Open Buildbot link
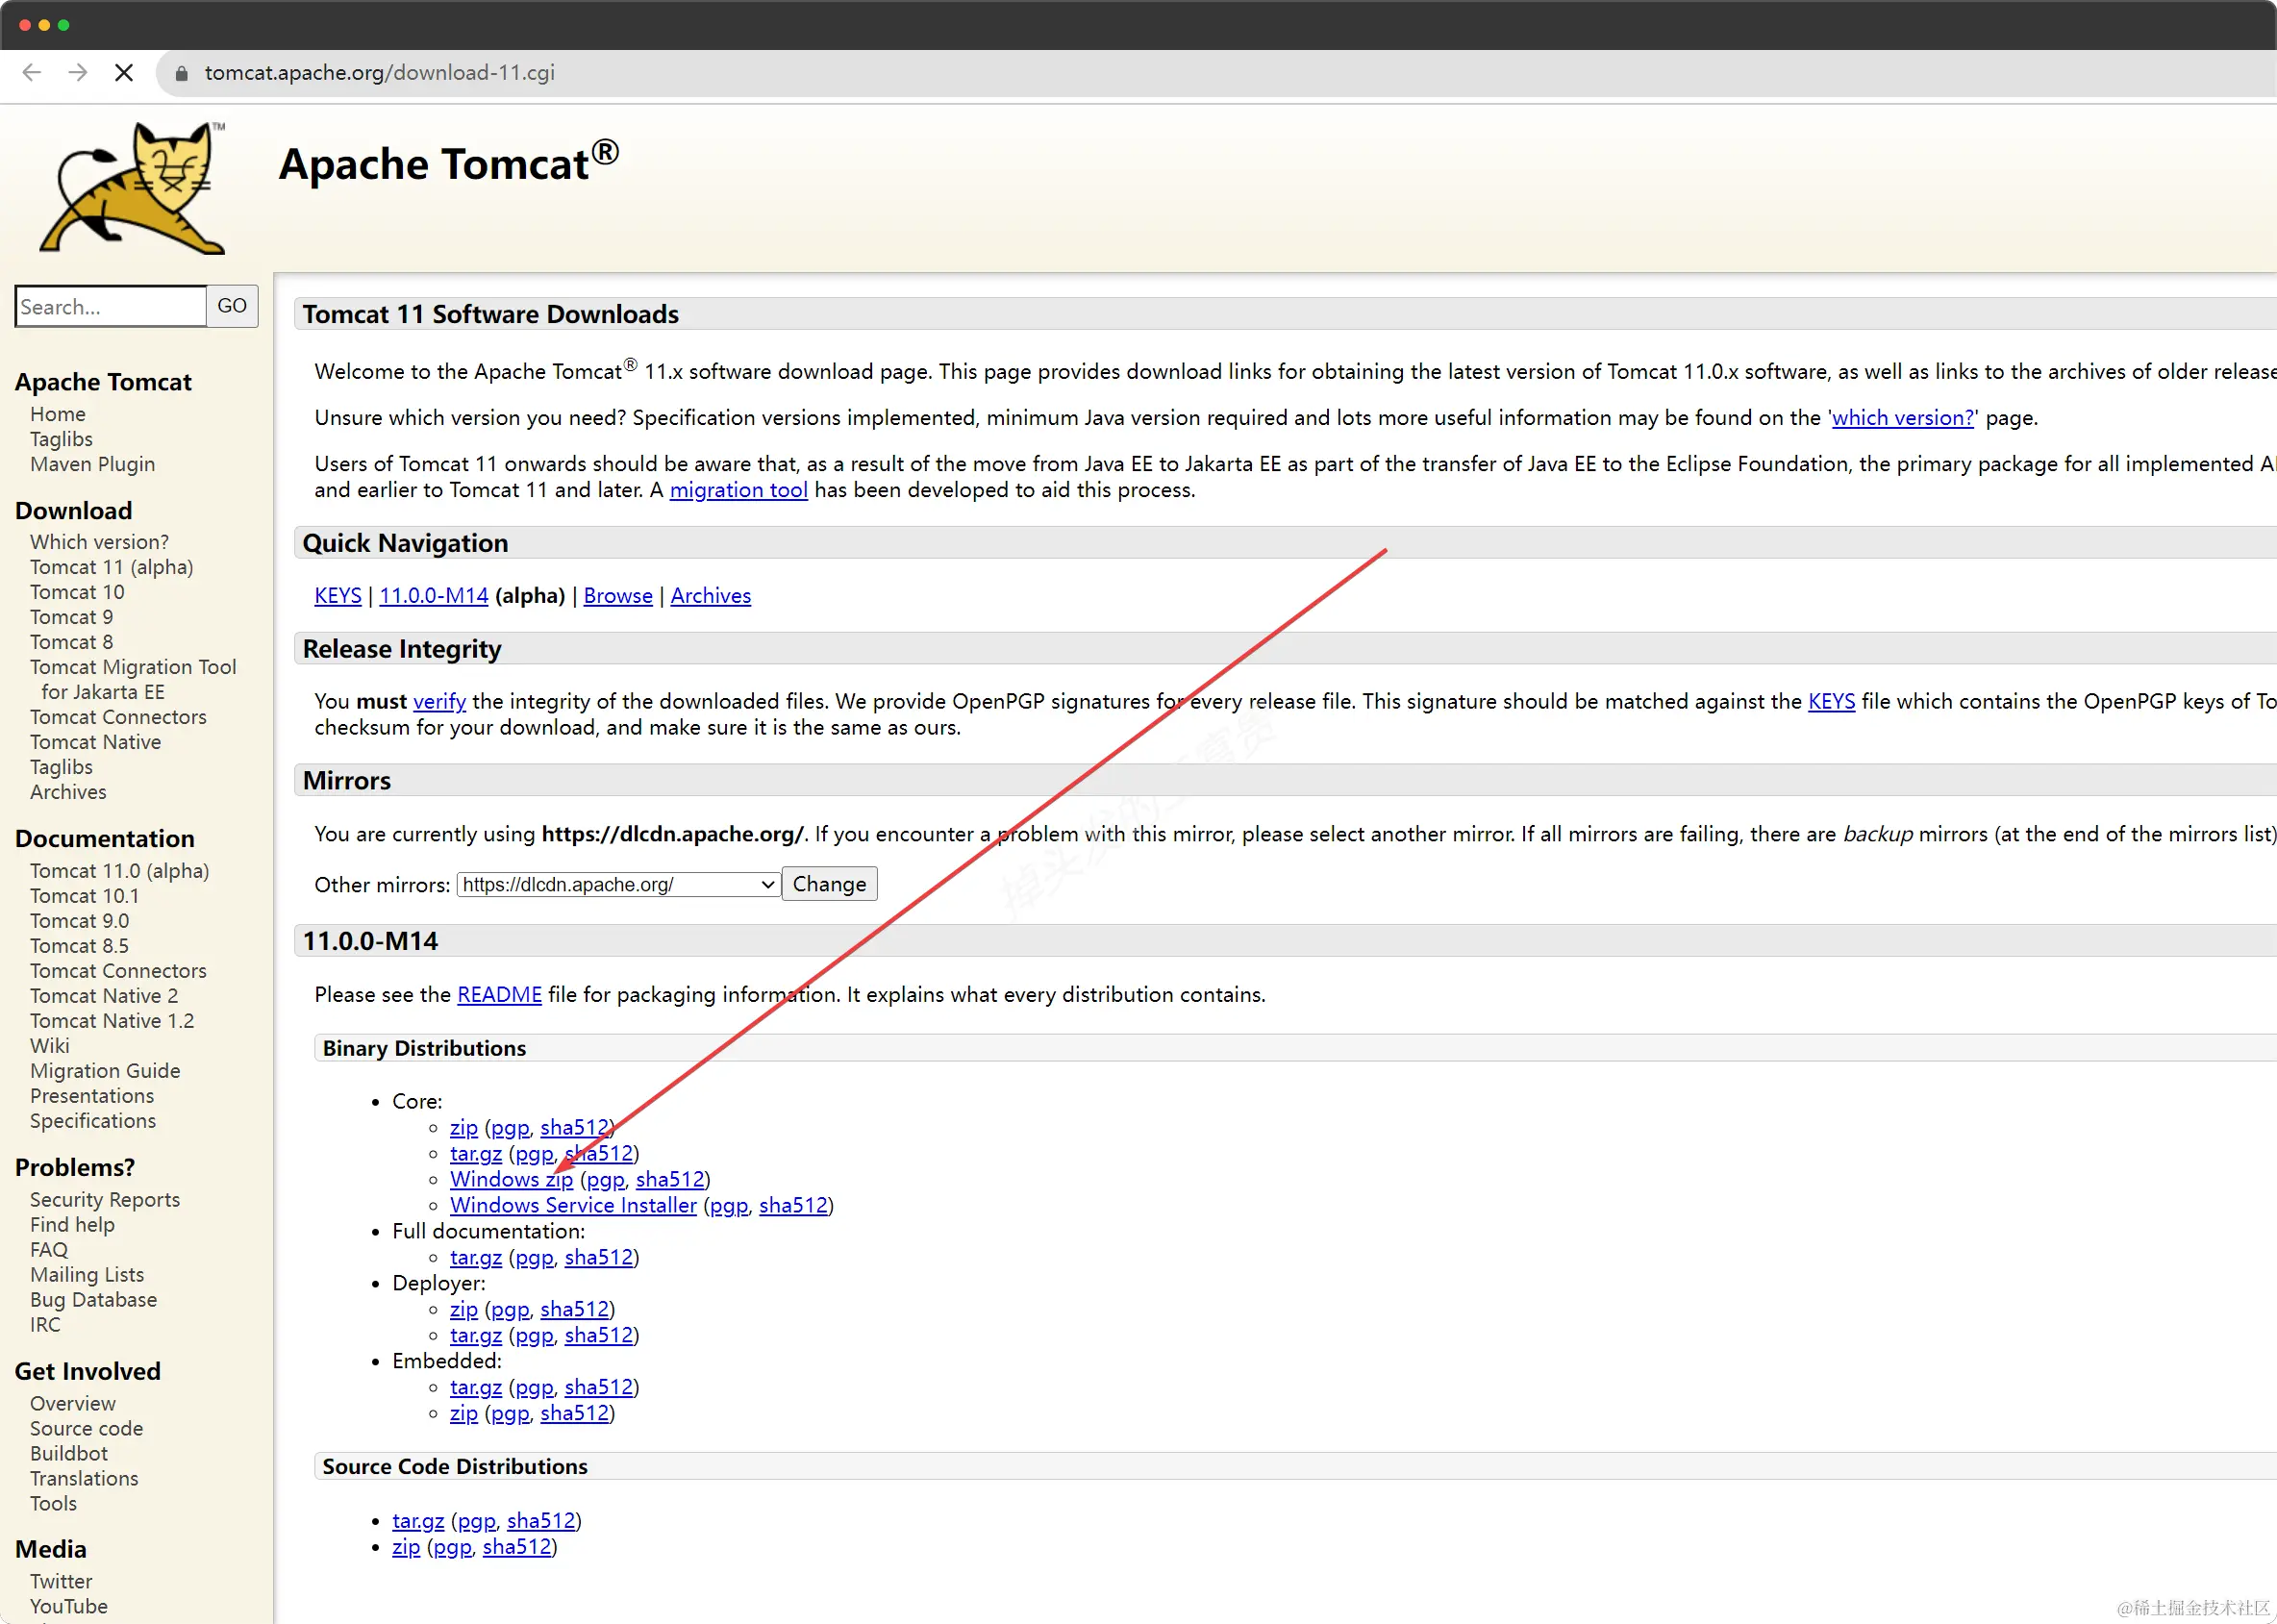2277x1624 pixels. (x=69, y=1454)
